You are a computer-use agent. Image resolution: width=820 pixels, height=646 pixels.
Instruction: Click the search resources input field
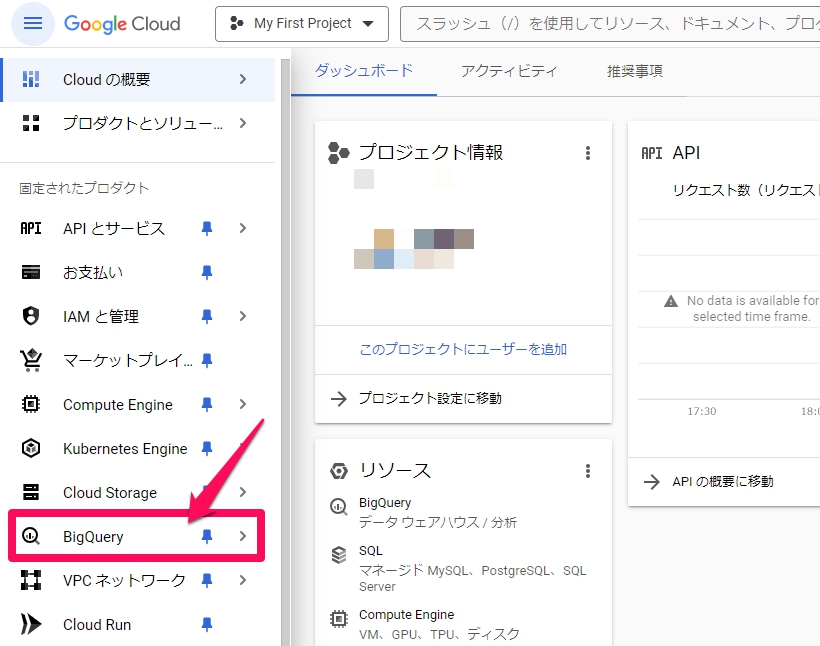point(610,23)
